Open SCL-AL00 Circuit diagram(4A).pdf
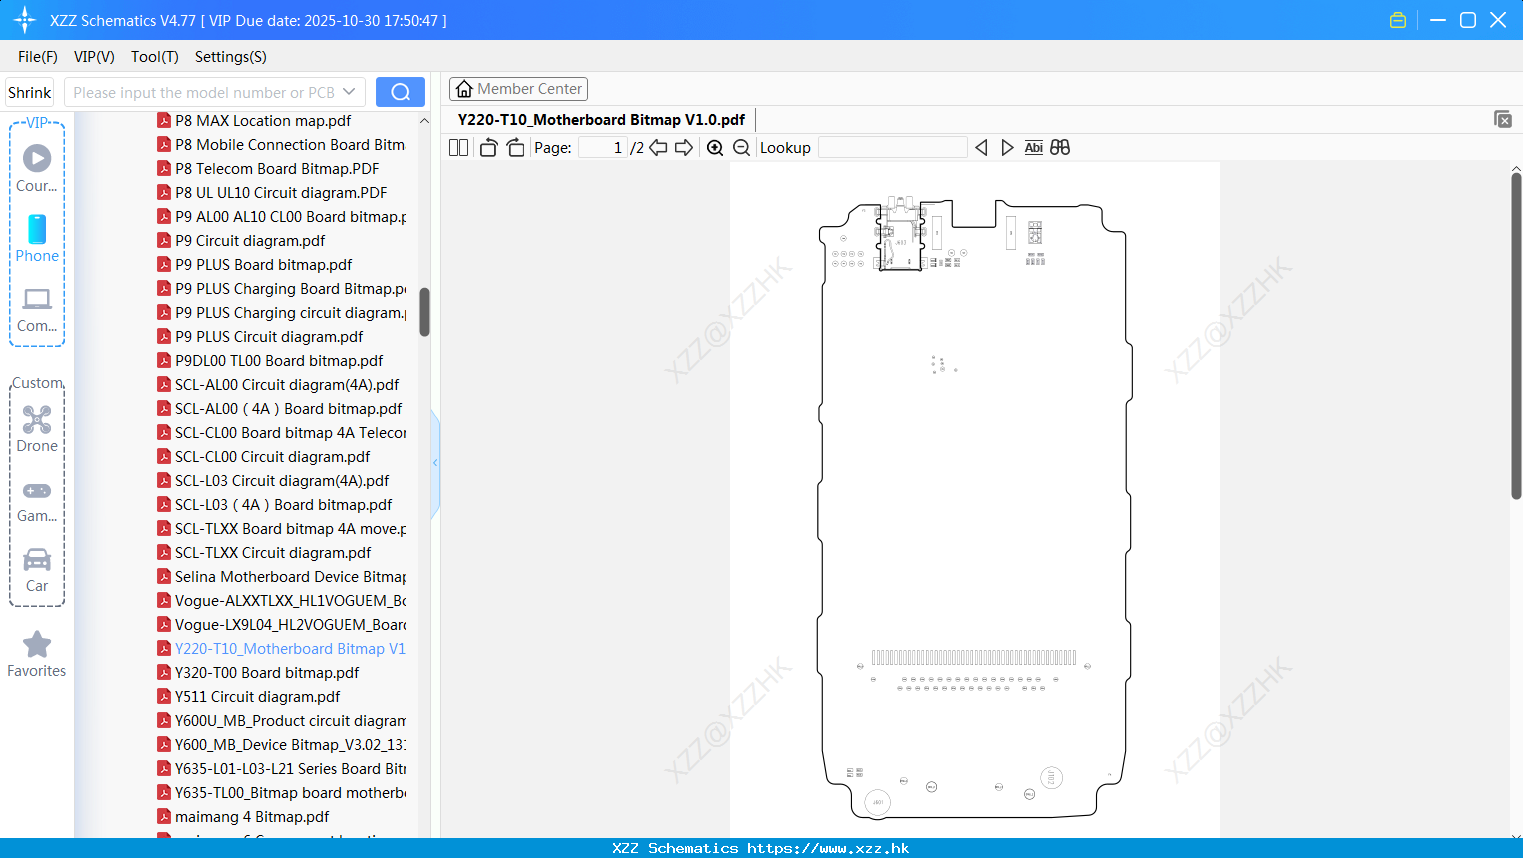Image resolution: width=1523 pixels, height=858 pixels. click(287, 384)
